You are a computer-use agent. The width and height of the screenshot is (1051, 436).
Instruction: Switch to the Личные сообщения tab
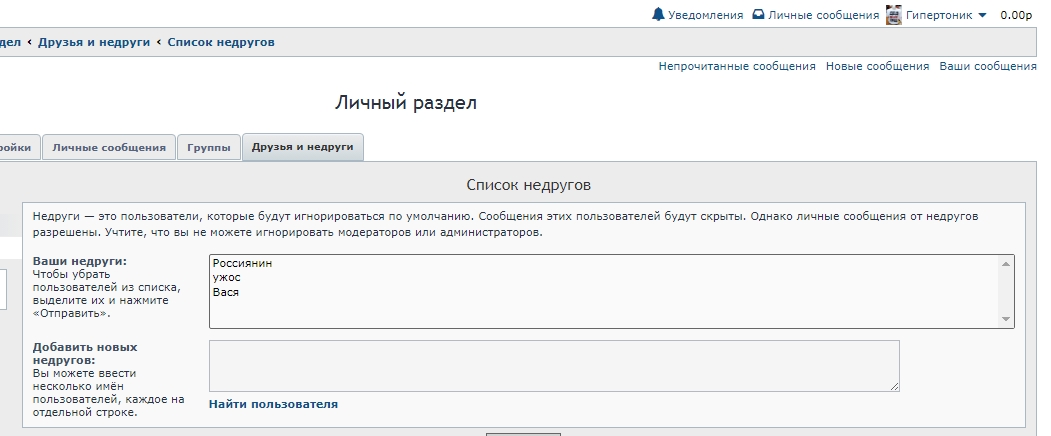(x=109, y=148)
